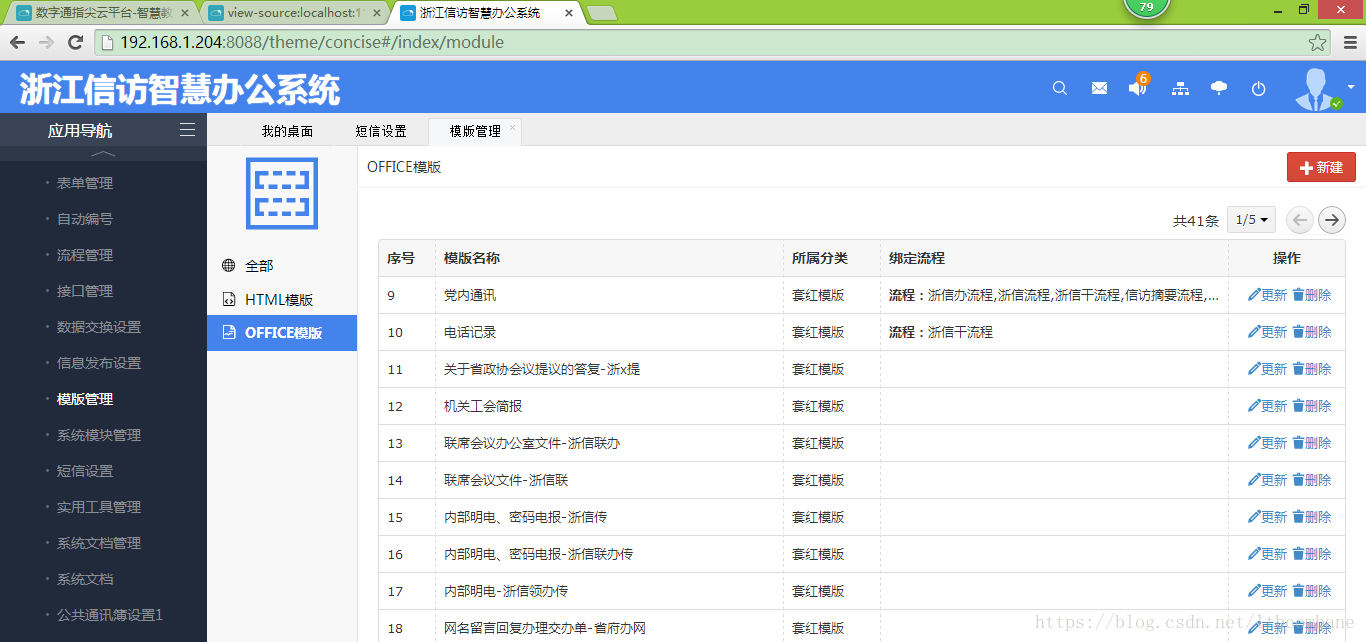The image size is (1366, 642).
Task: Open 流程管理 in sidebar
Action: point(85,255)
